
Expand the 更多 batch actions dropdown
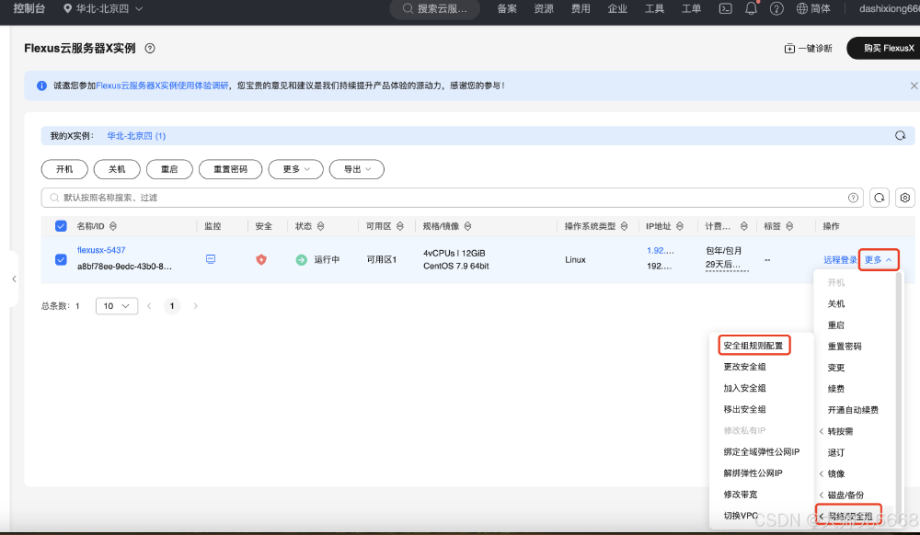[296, 169]
